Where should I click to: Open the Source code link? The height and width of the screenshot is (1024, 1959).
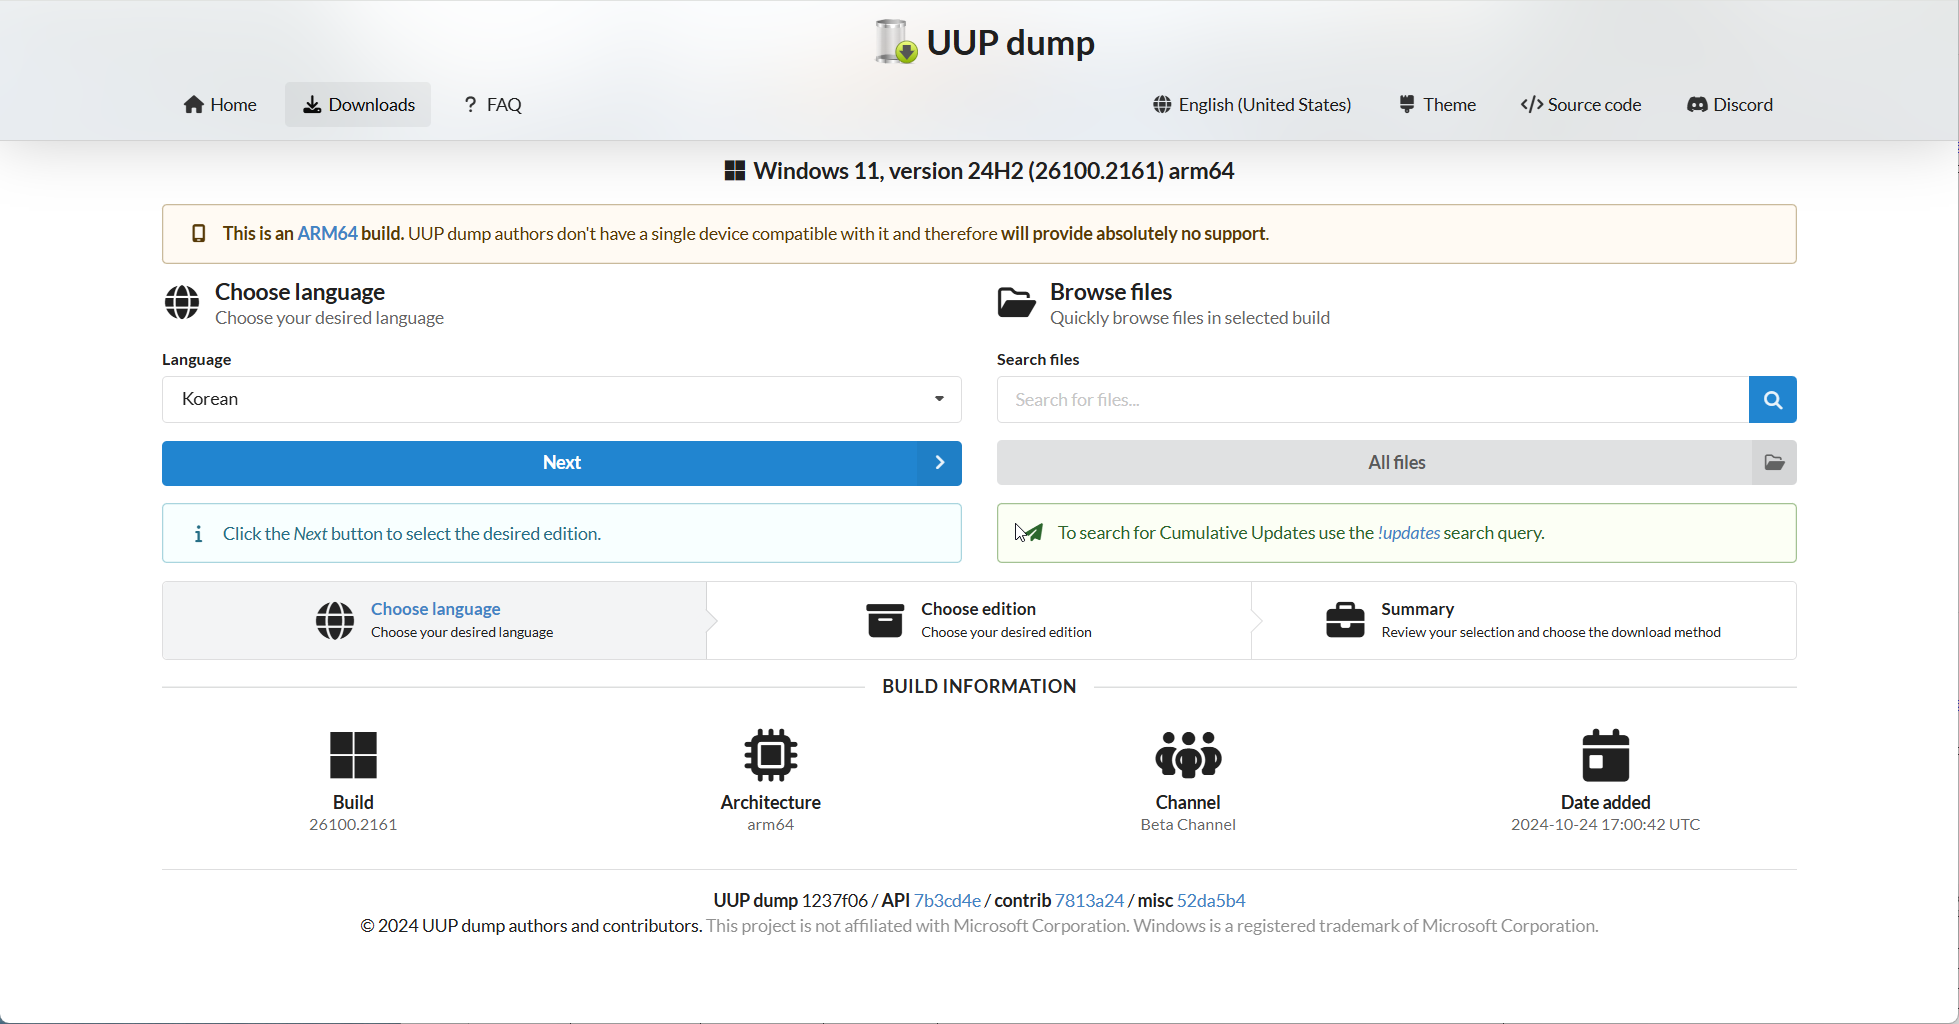[x=1581, y=104]
